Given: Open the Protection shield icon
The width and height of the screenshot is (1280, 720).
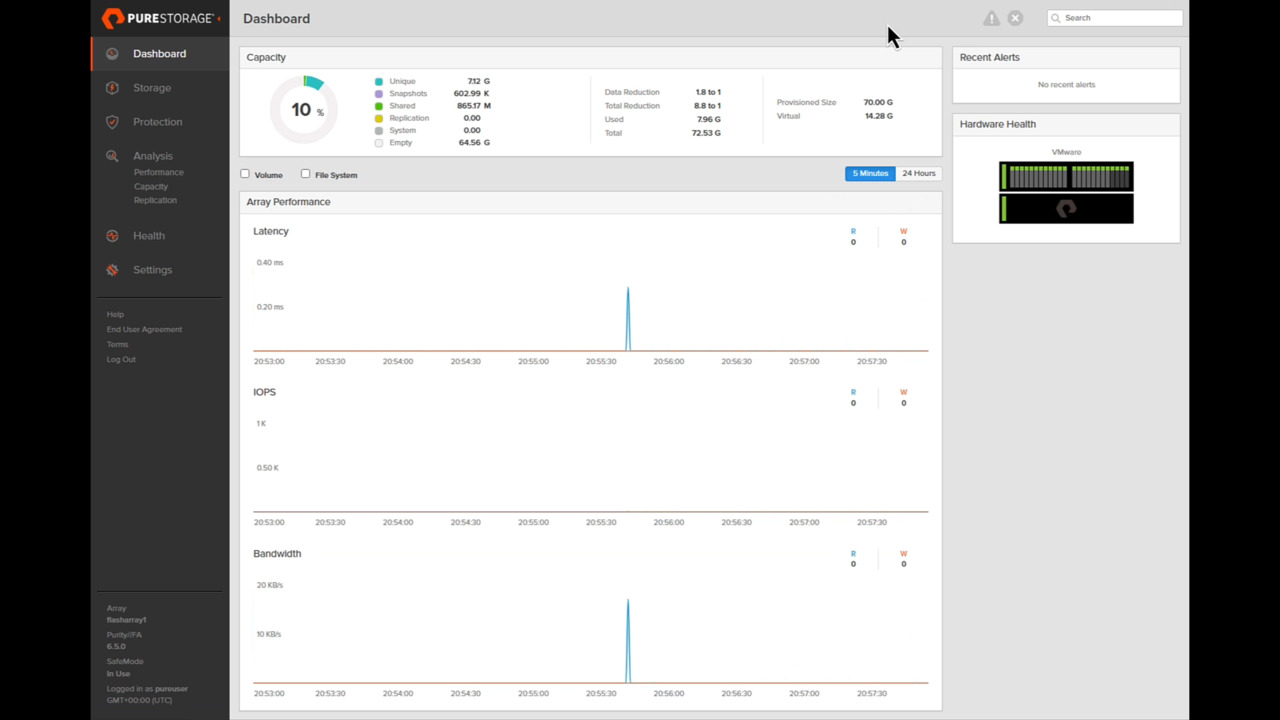Looking at the screenshot, I should 112,121.
